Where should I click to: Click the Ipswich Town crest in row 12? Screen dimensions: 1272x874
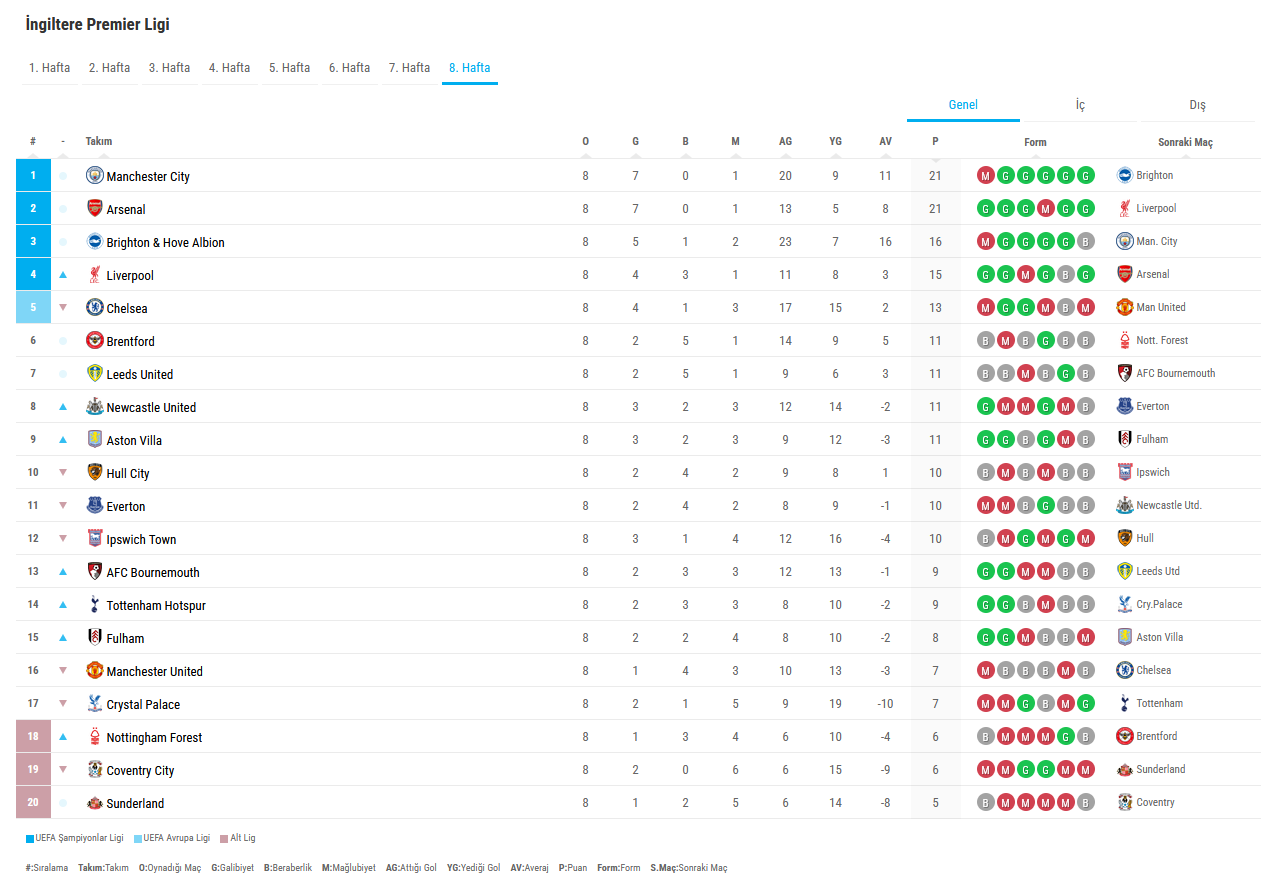95,538
